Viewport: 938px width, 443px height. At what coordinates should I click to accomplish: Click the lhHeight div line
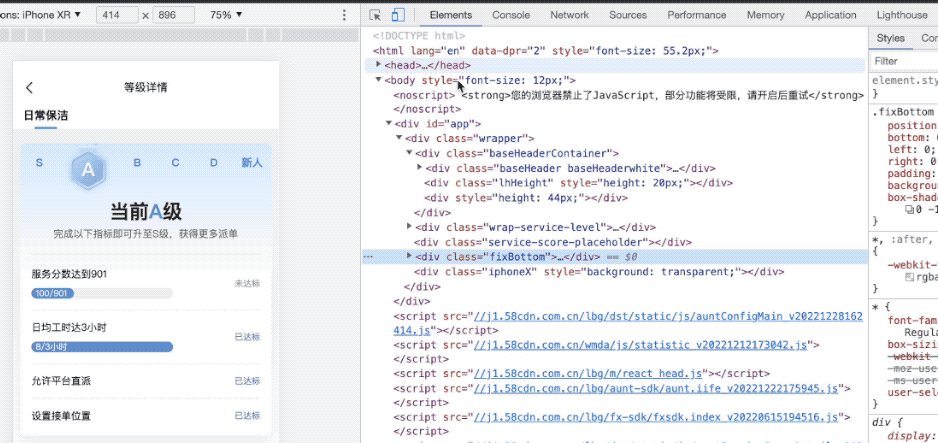578,183
